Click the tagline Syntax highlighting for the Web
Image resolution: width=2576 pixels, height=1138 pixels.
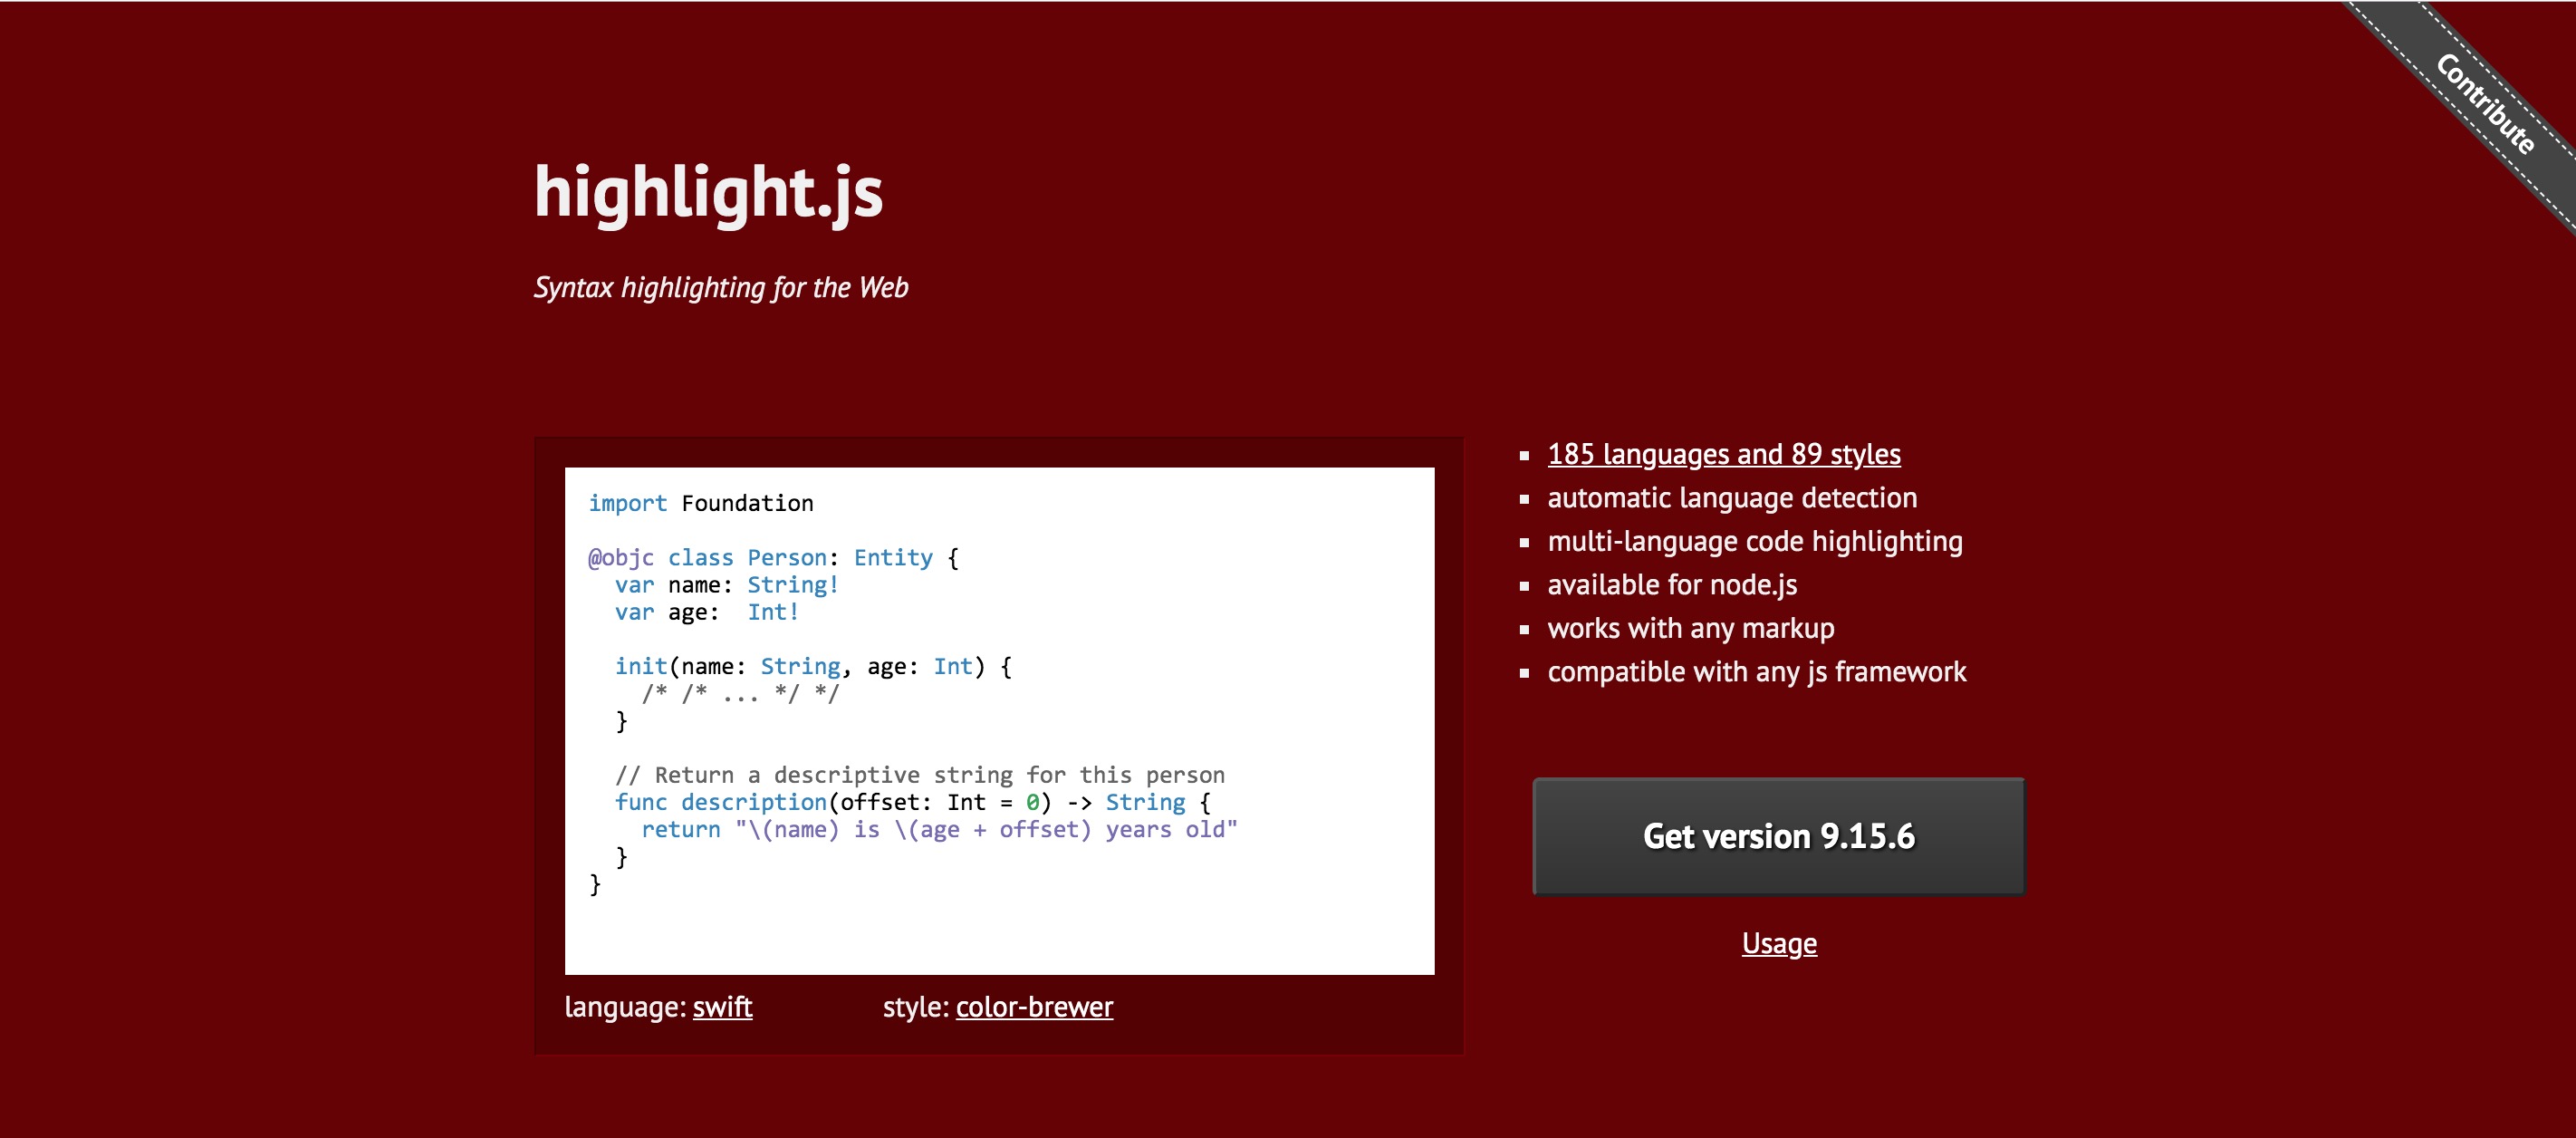[720, 288]
